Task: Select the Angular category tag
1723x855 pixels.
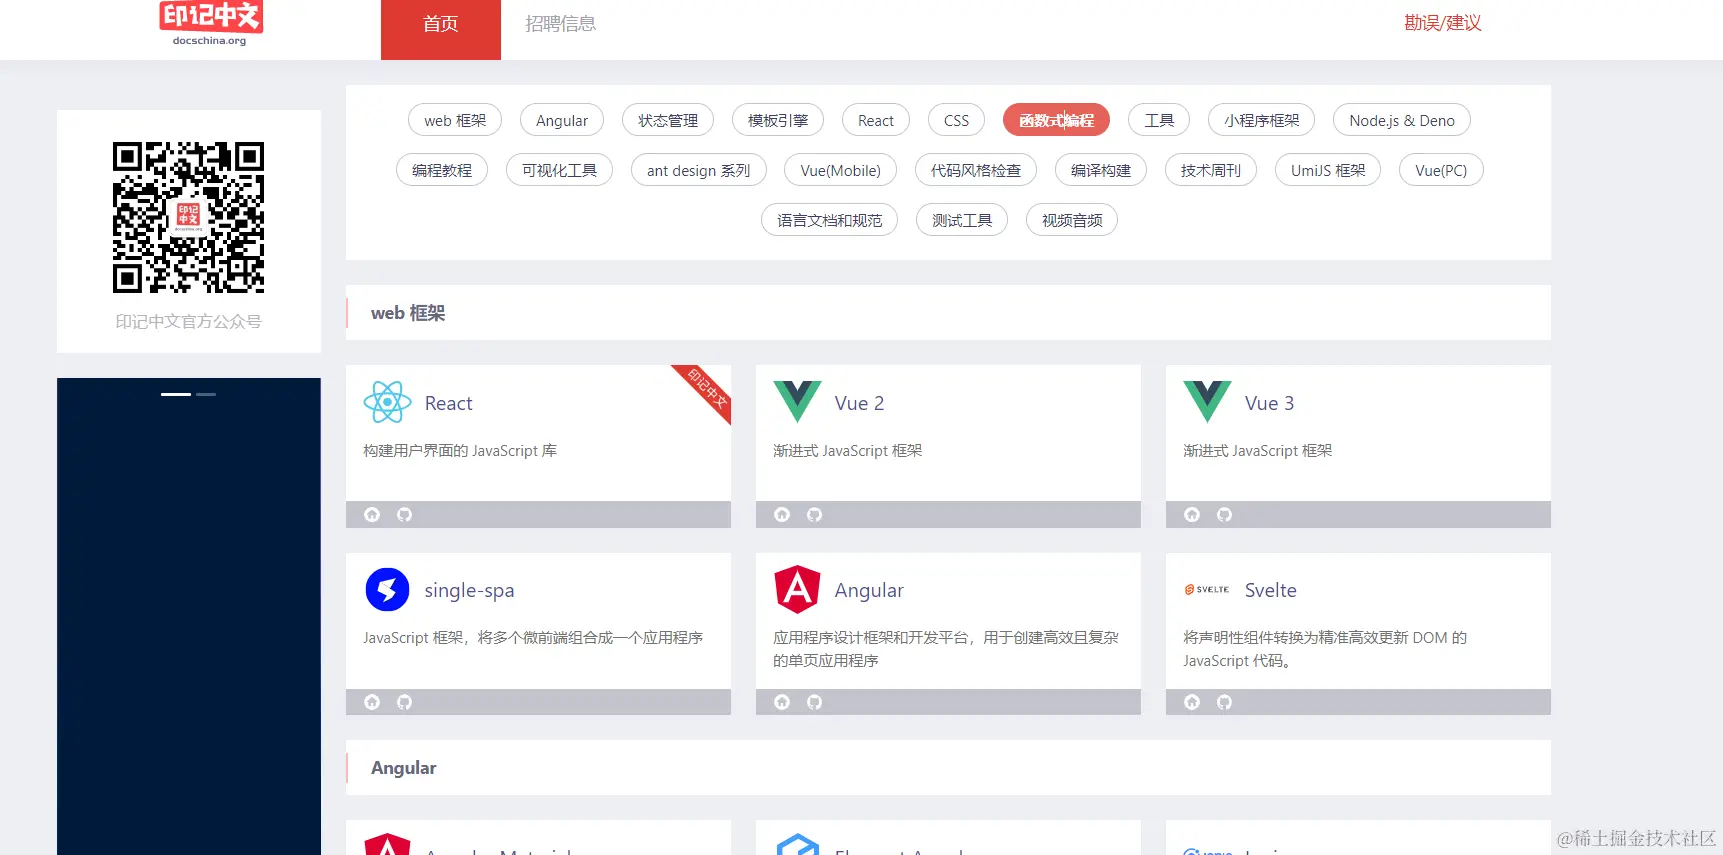Action: 562,120
